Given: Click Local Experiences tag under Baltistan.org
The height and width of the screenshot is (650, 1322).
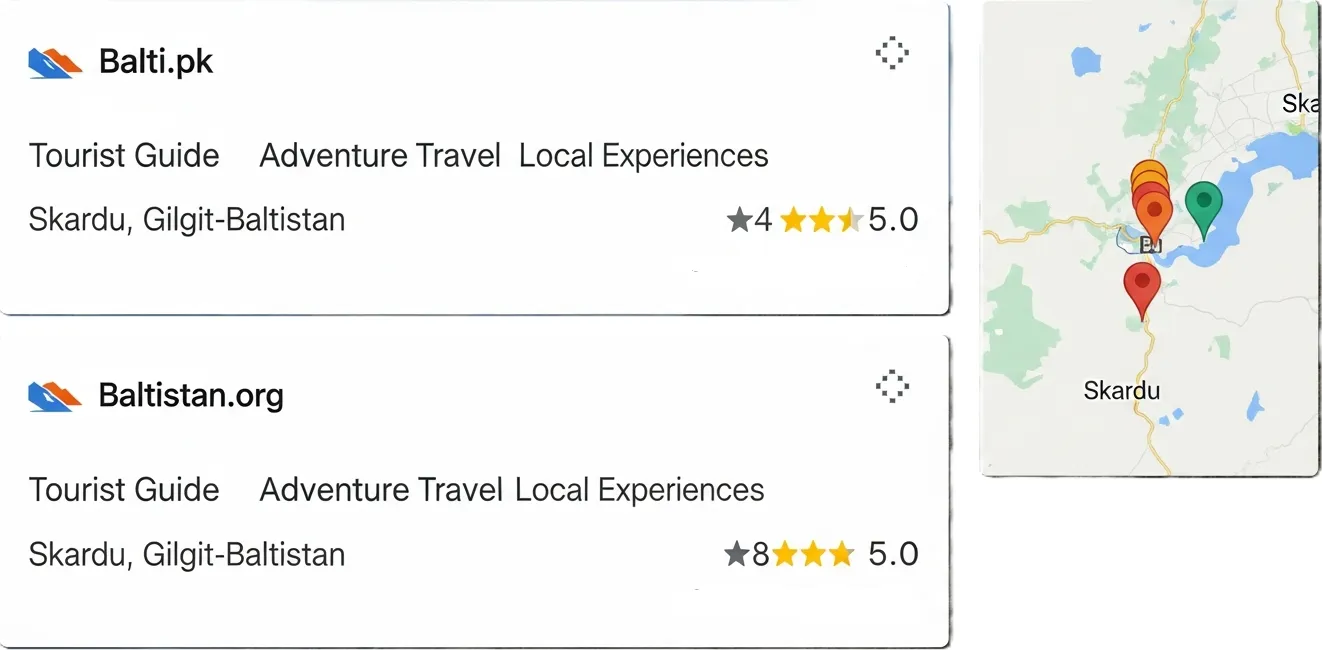Looking at the screenshot, I should coord(639,490).
